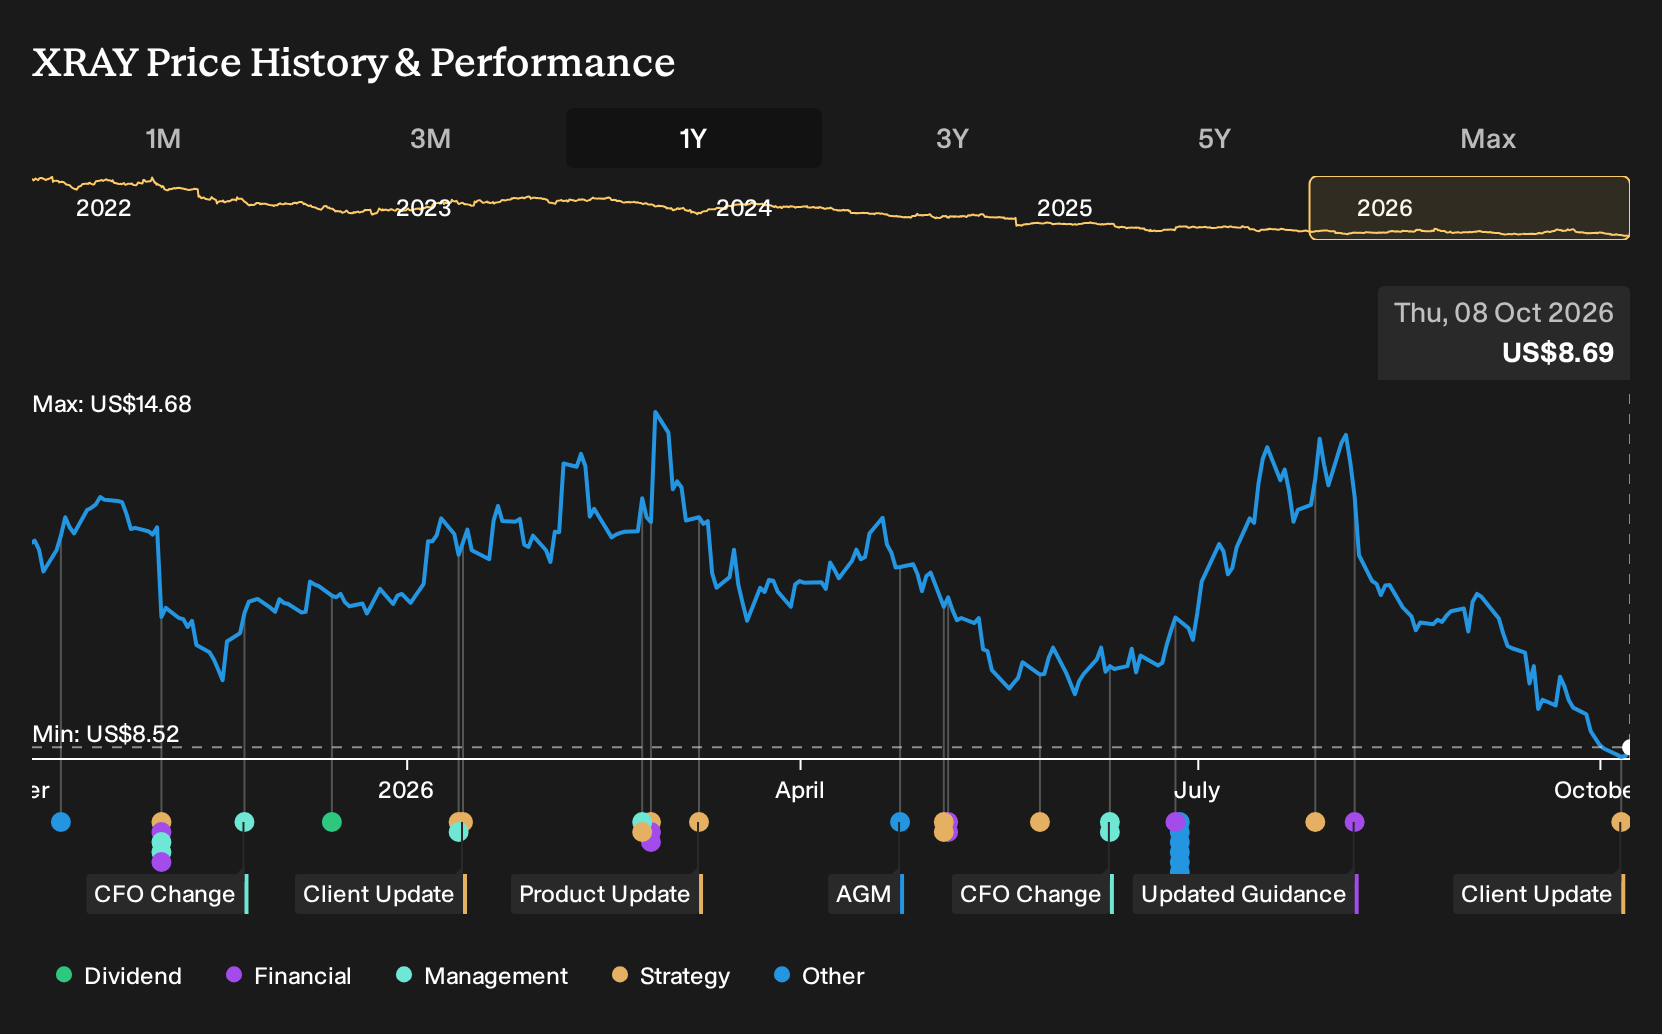Open the Client Update label near October
The height and width of the screenshot is (1034, 1662).
point(1538,894)
